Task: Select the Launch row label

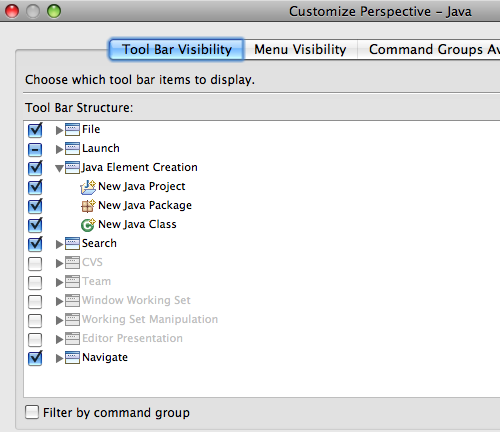Action: (101, 148)
